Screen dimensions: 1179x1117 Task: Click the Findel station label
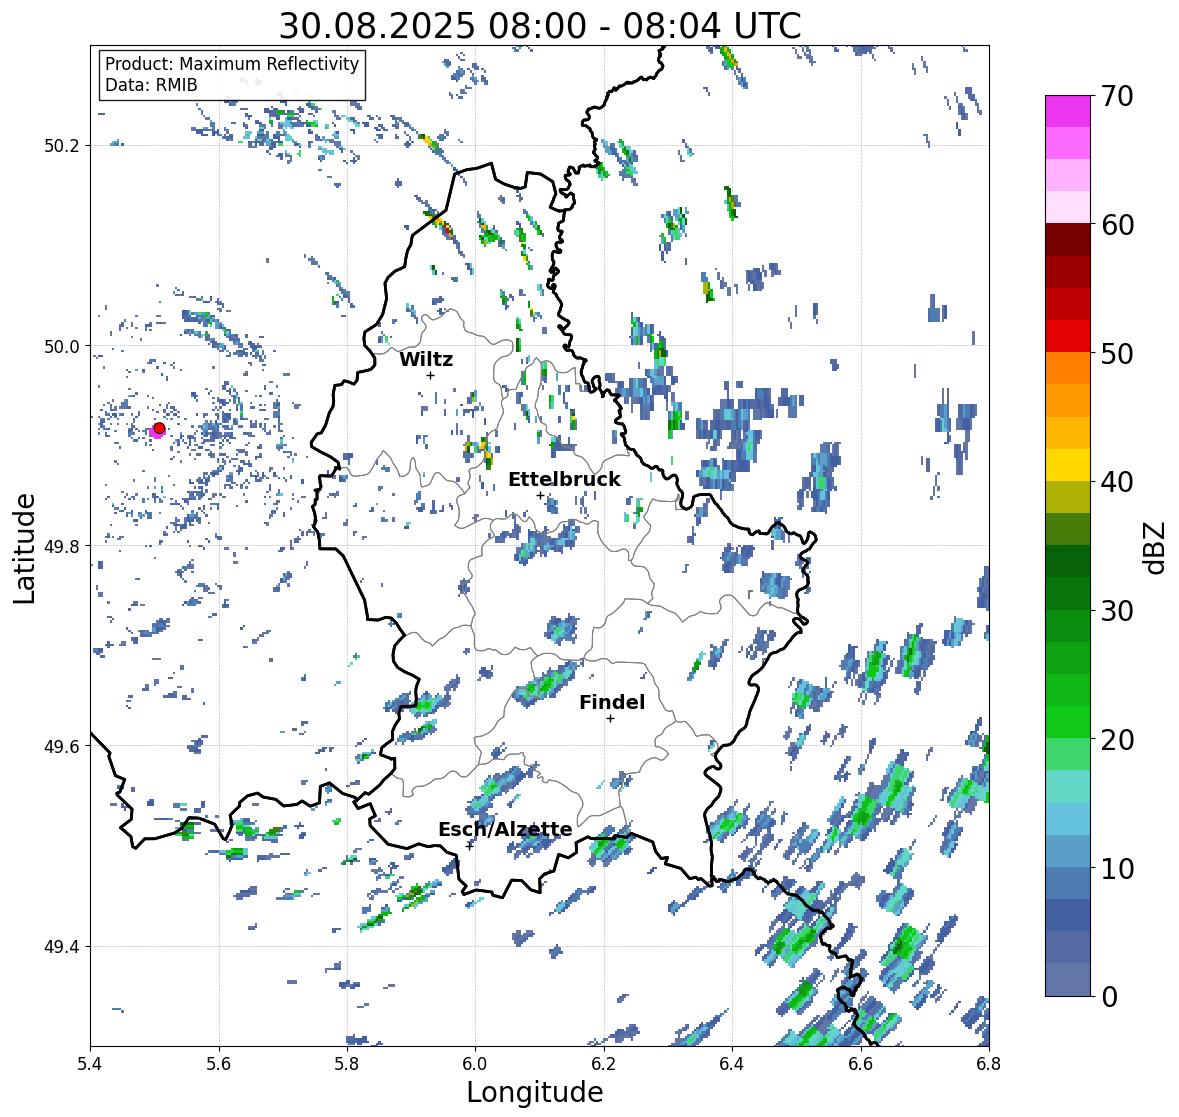[x=611, y=702]
